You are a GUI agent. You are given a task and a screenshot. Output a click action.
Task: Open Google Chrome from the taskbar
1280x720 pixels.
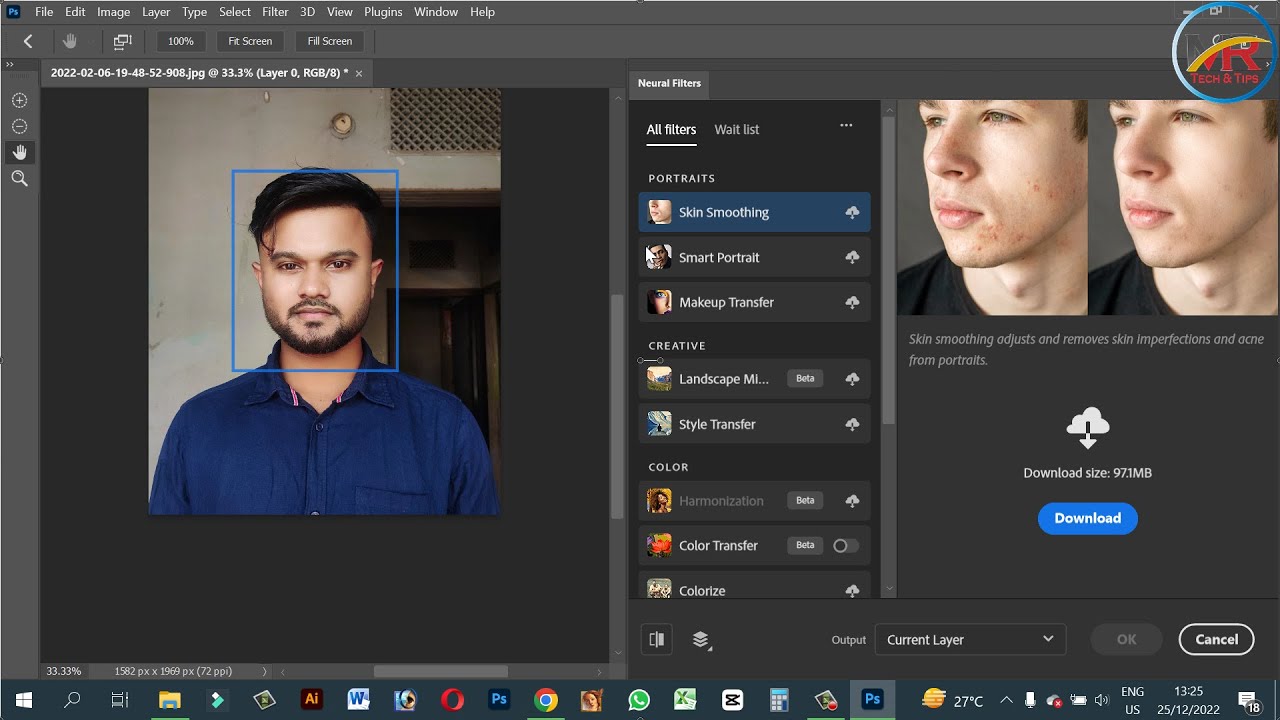click(546, 700)
